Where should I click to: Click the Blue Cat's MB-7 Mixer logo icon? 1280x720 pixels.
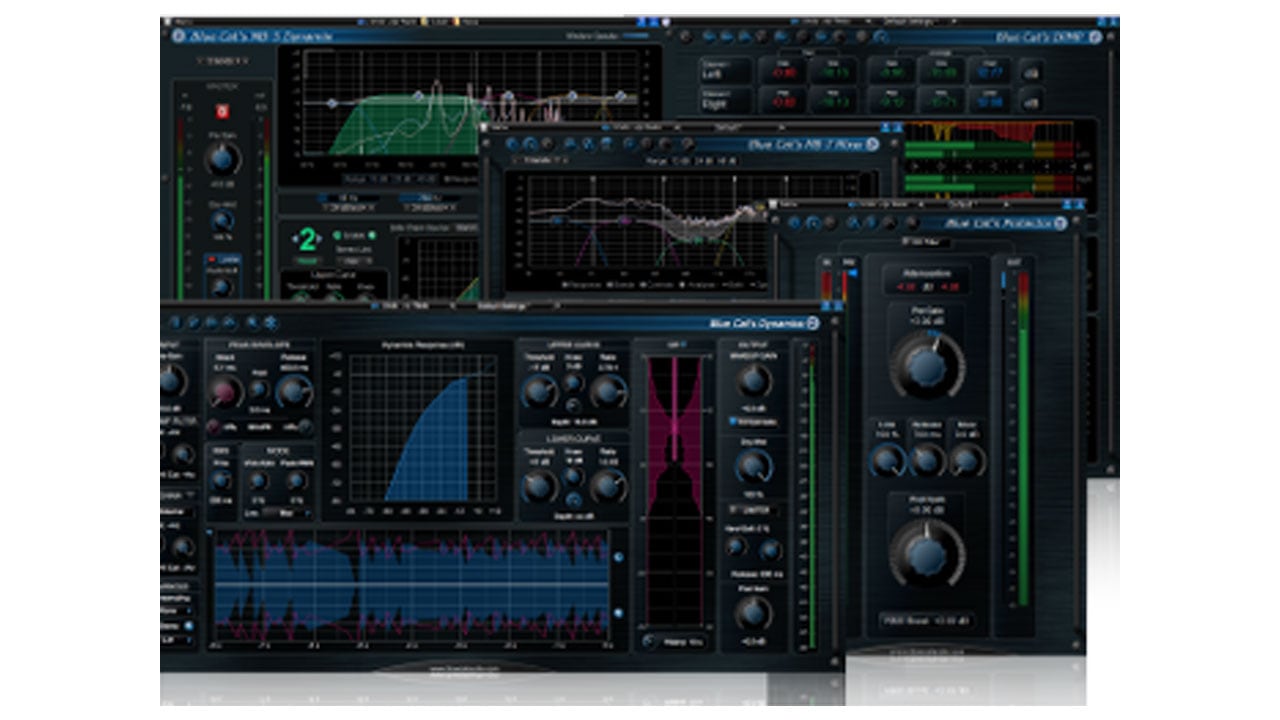[x=872, y=144]
